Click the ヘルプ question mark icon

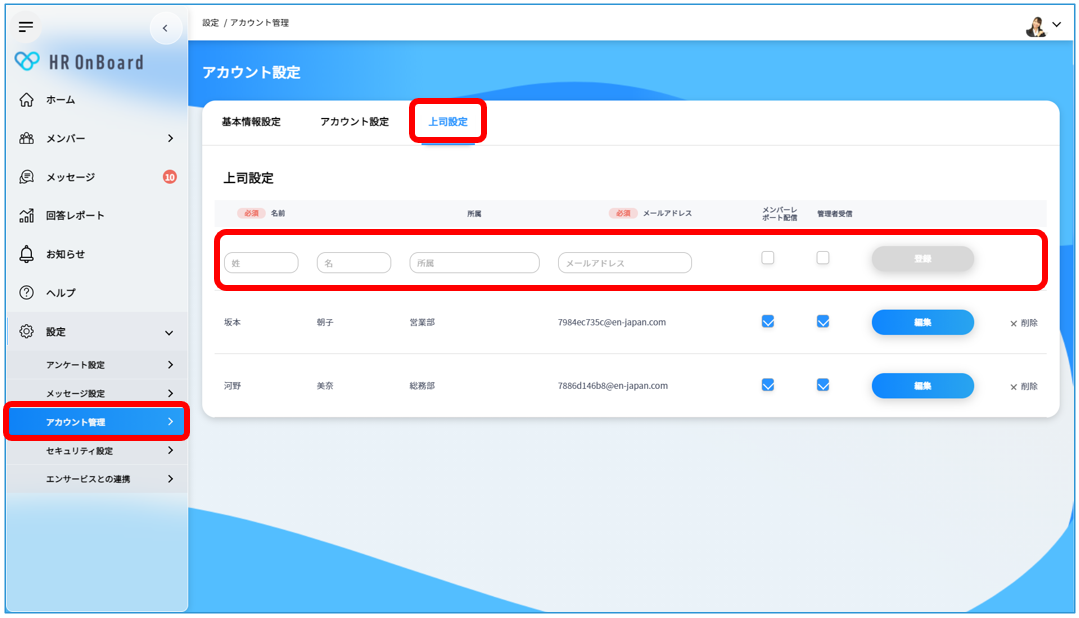point(26,292)
